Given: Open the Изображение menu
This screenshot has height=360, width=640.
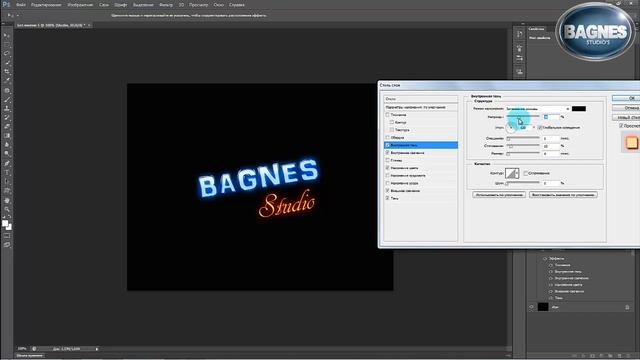Looking at the screenshot, I should tap(80, 5).
